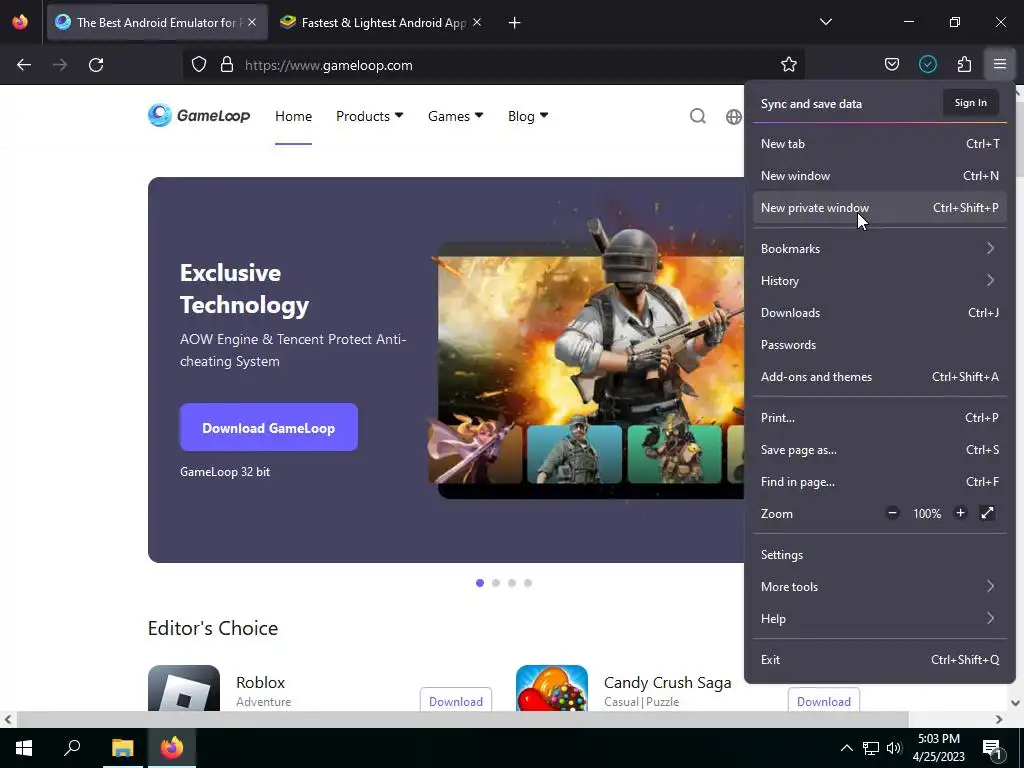Zoom in with the plus button
The height and width of the screenshot is (768, 1024).
click(960, 513)
